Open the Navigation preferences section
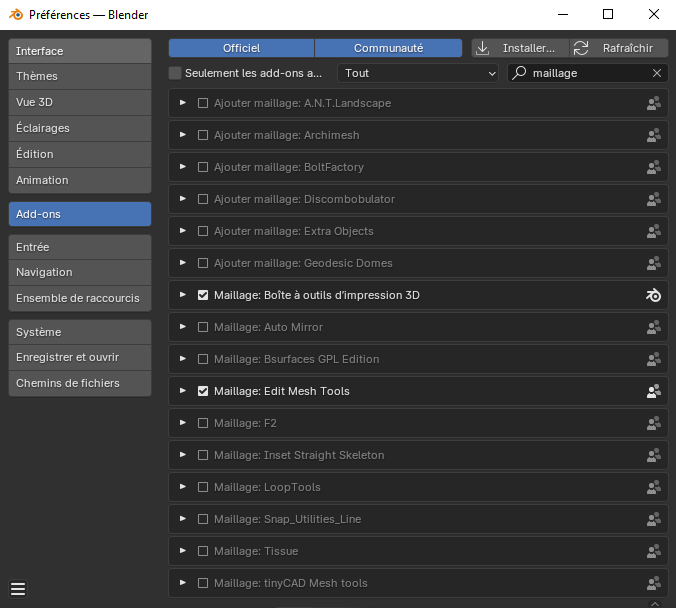The width and height of the screenshot is (676, 608). [x=80, y=273]
